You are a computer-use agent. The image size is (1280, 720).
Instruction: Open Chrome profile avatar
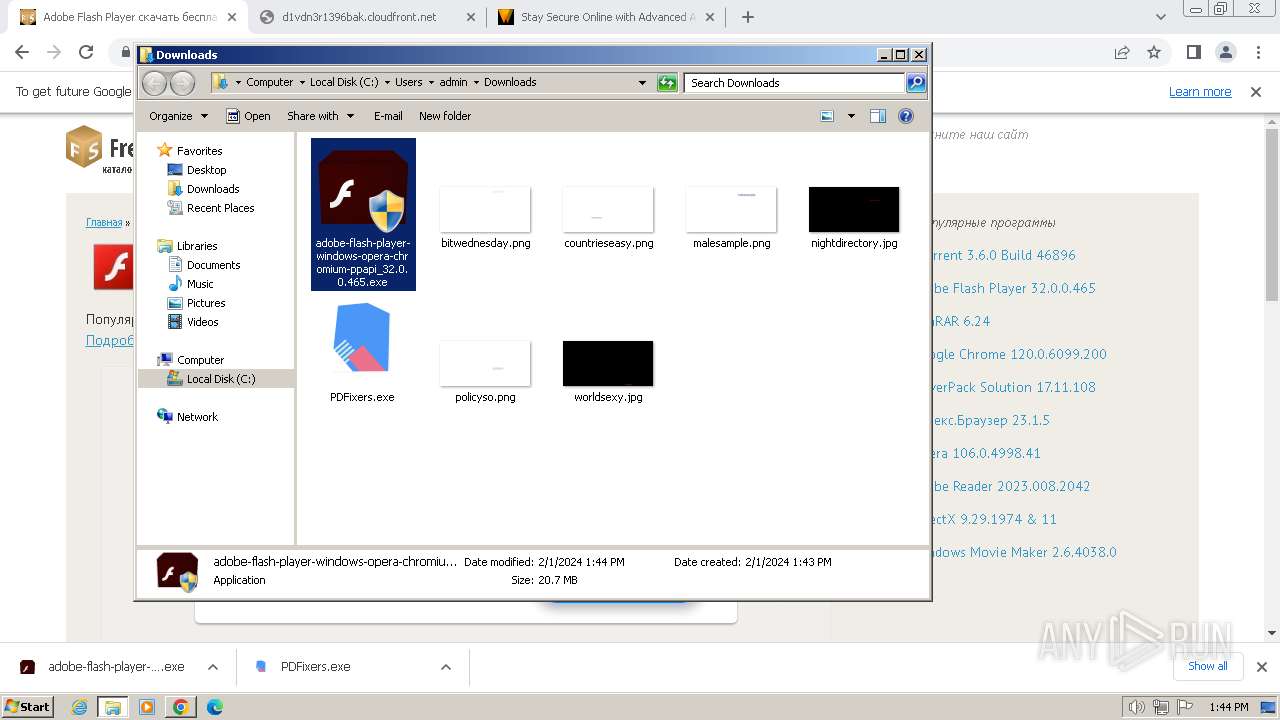click(x=1225, y=52)
